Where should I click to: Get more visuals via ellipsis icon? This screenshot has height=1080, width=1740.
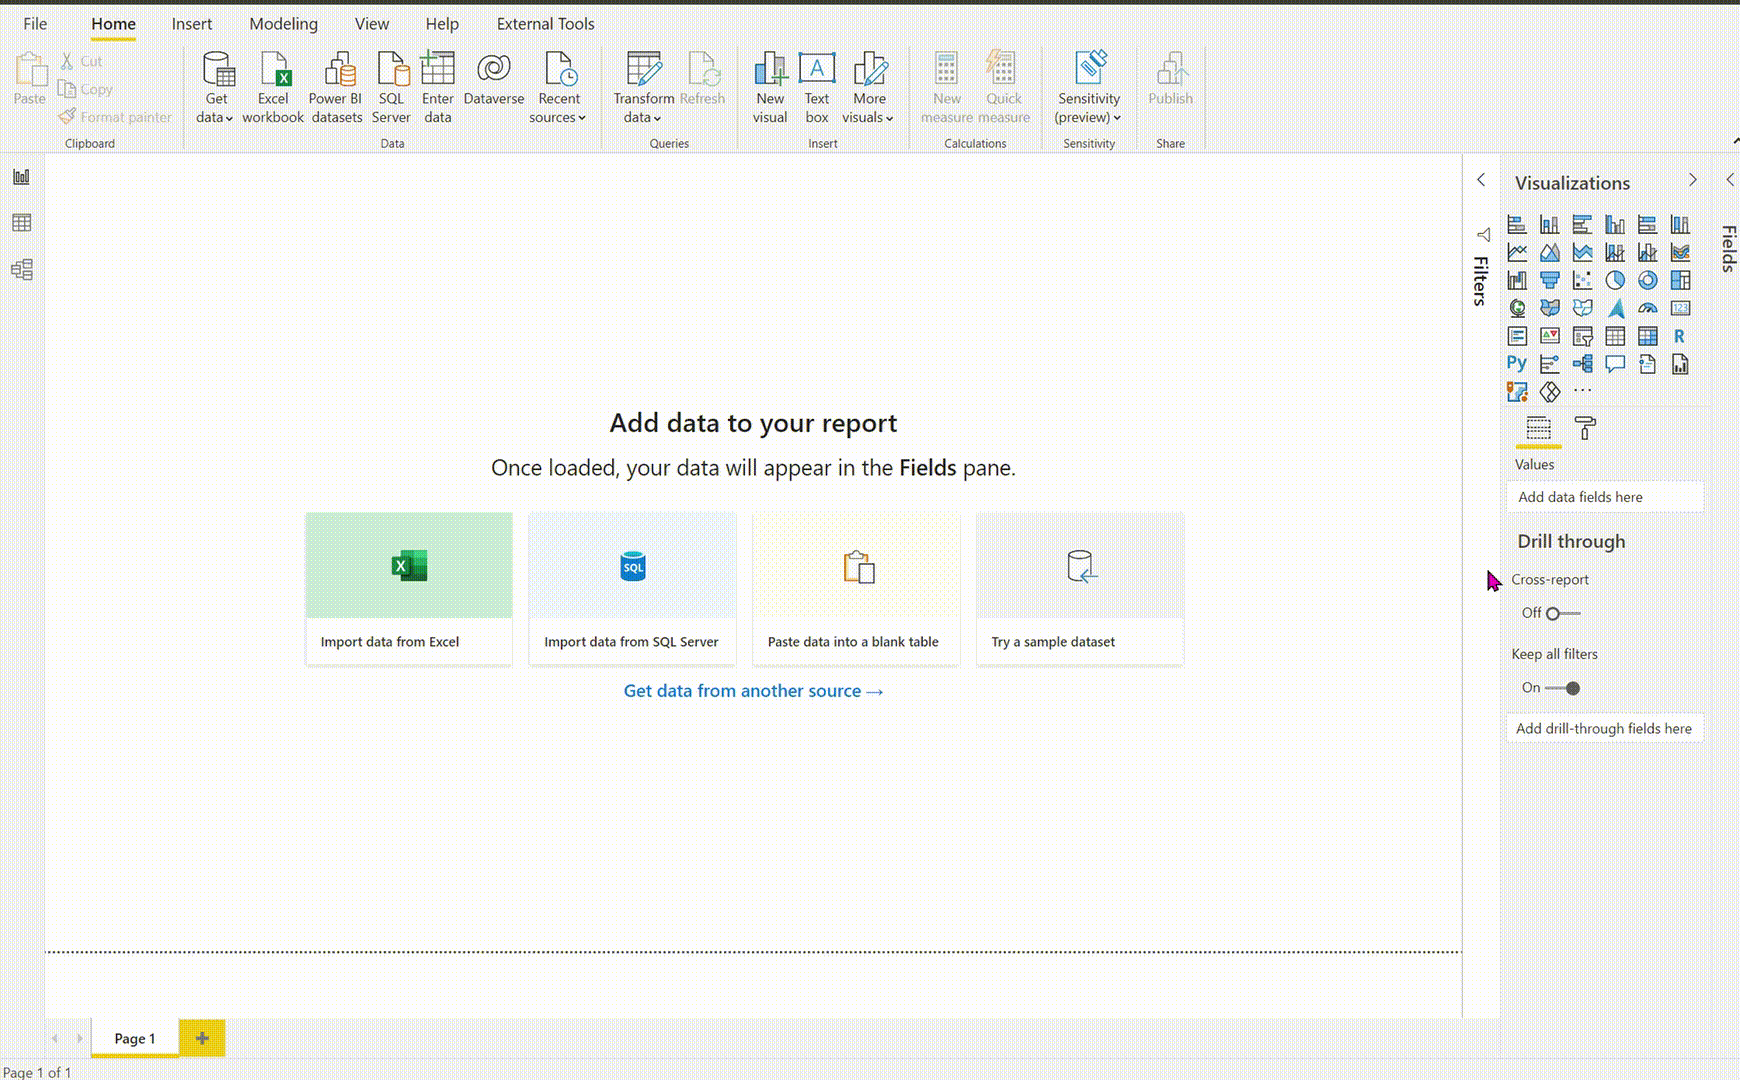[x=1582, y=391]
